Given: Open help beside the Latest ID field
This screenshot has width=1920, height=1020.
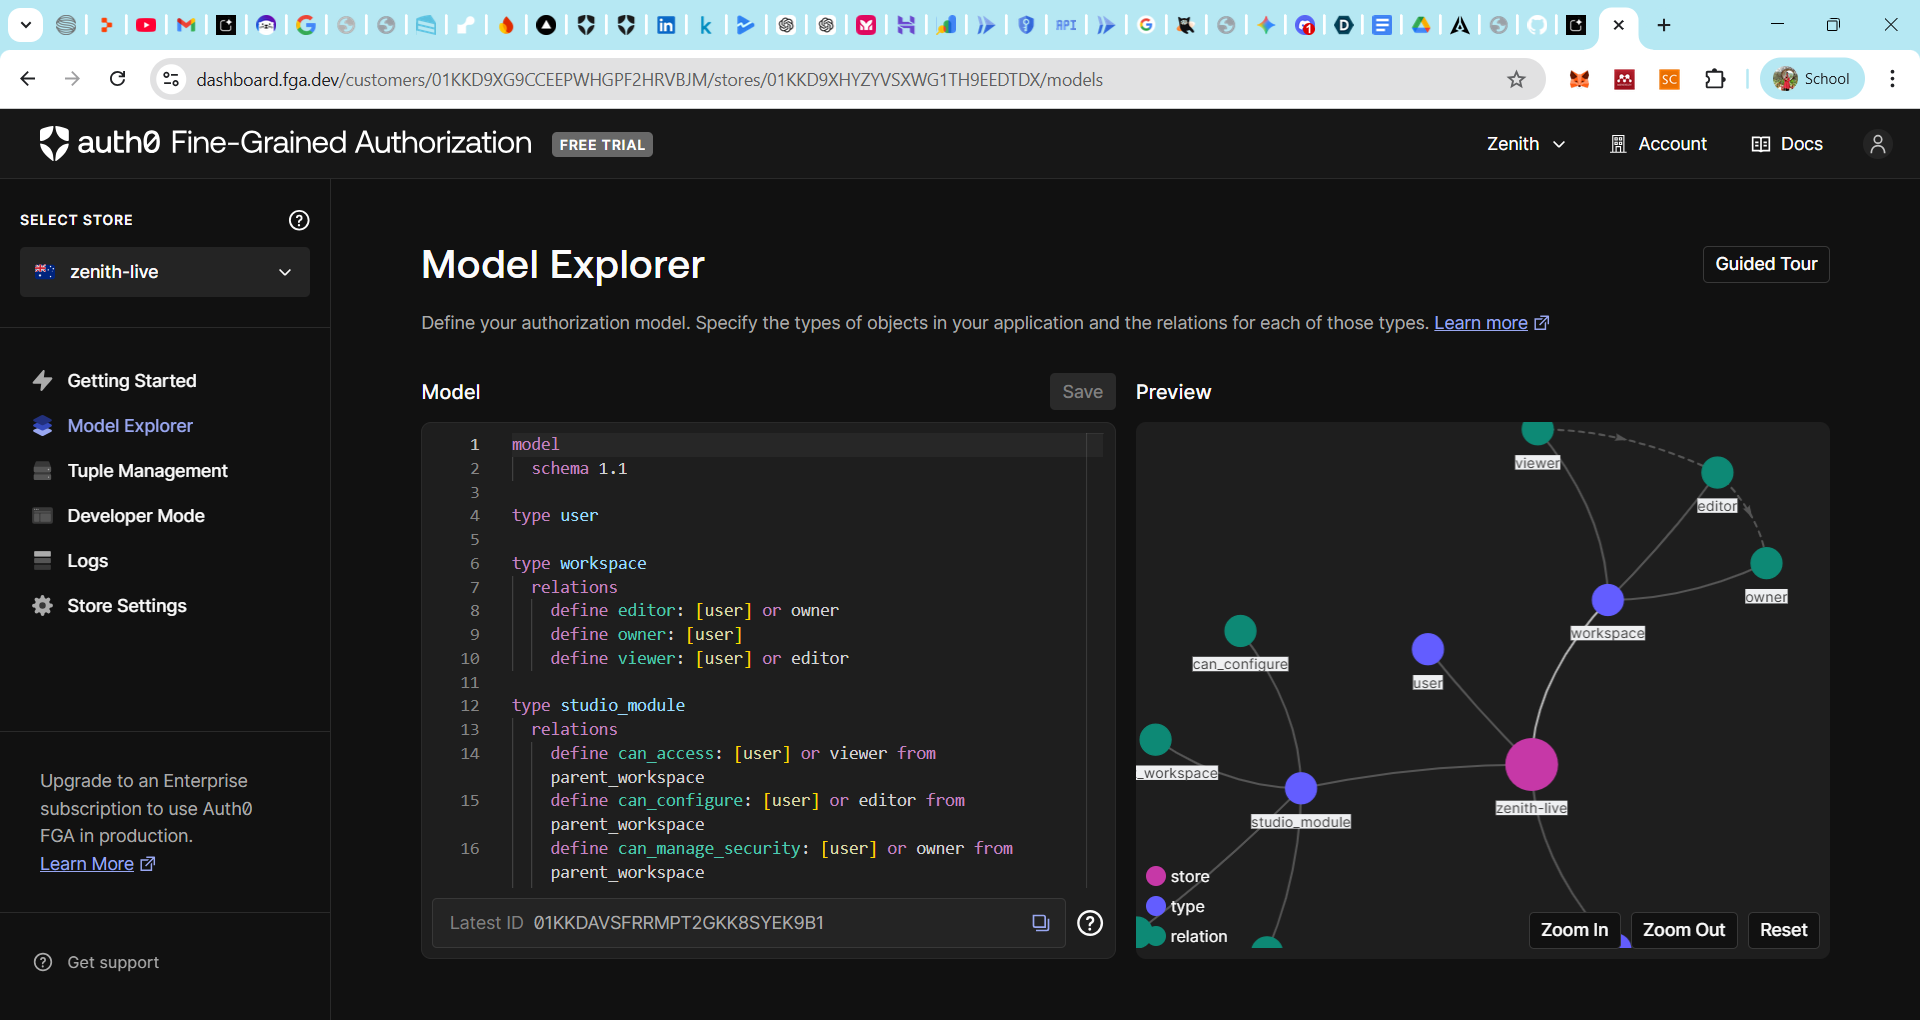Looking at the screenshot, I should [x=1090, y=923].
